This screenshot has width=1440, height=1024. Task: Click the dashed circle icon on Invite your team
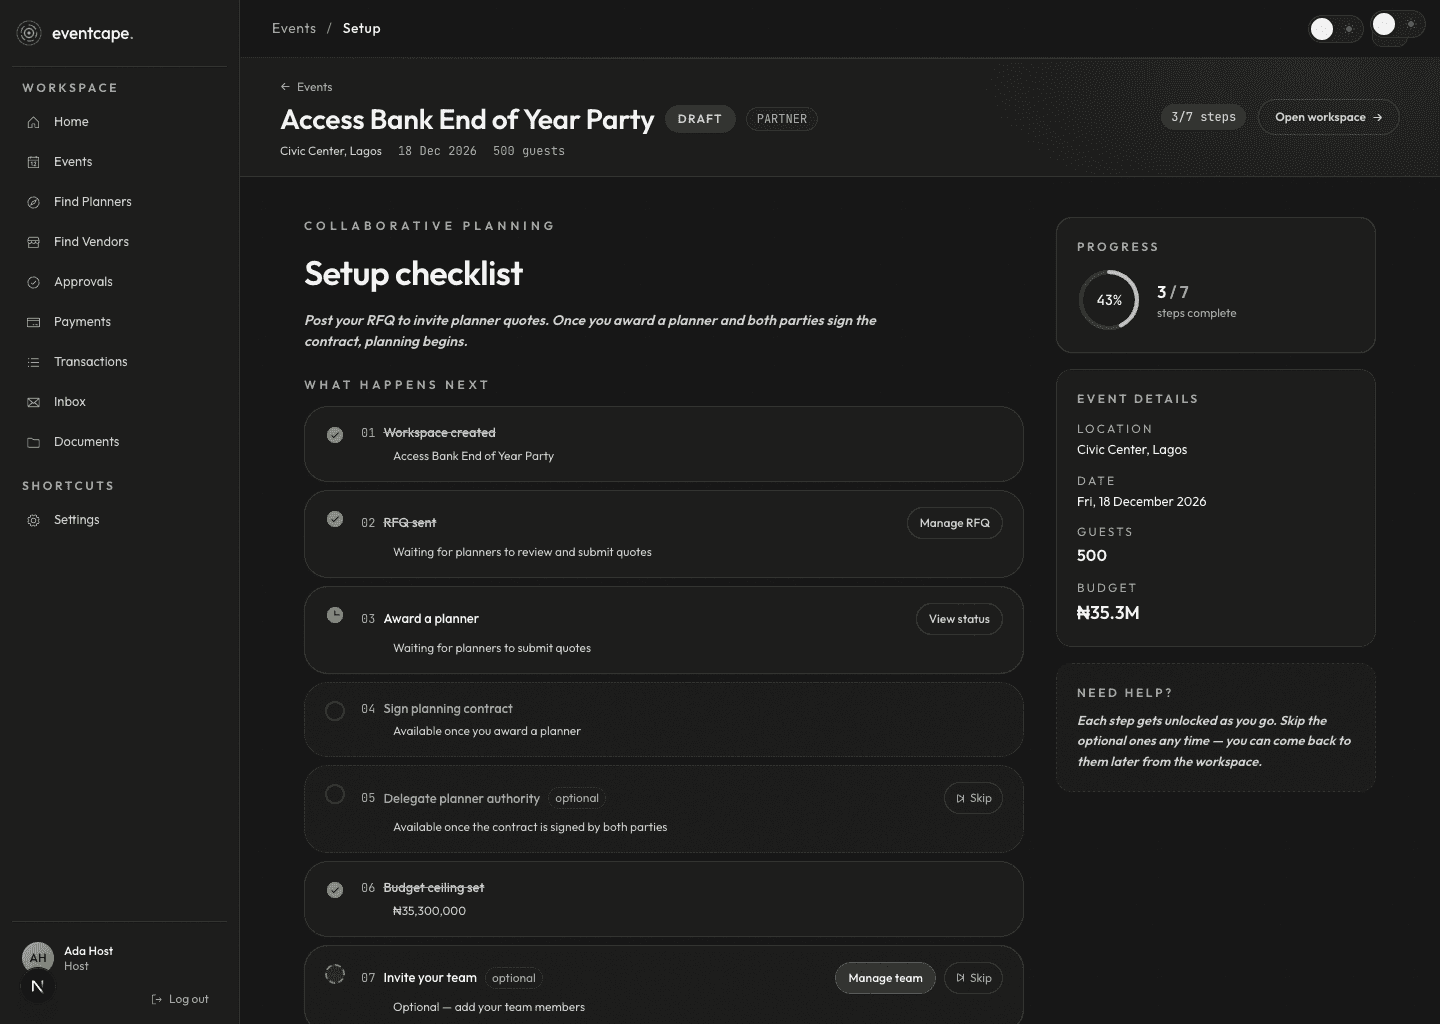(x=335, y=974)
